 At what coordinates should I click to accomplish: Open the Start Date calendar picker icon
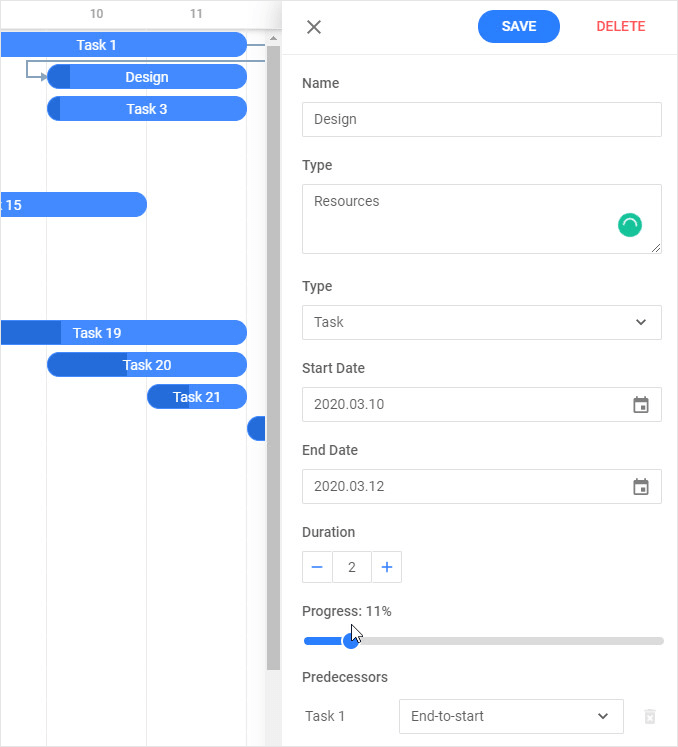click(x=641, y=404)
